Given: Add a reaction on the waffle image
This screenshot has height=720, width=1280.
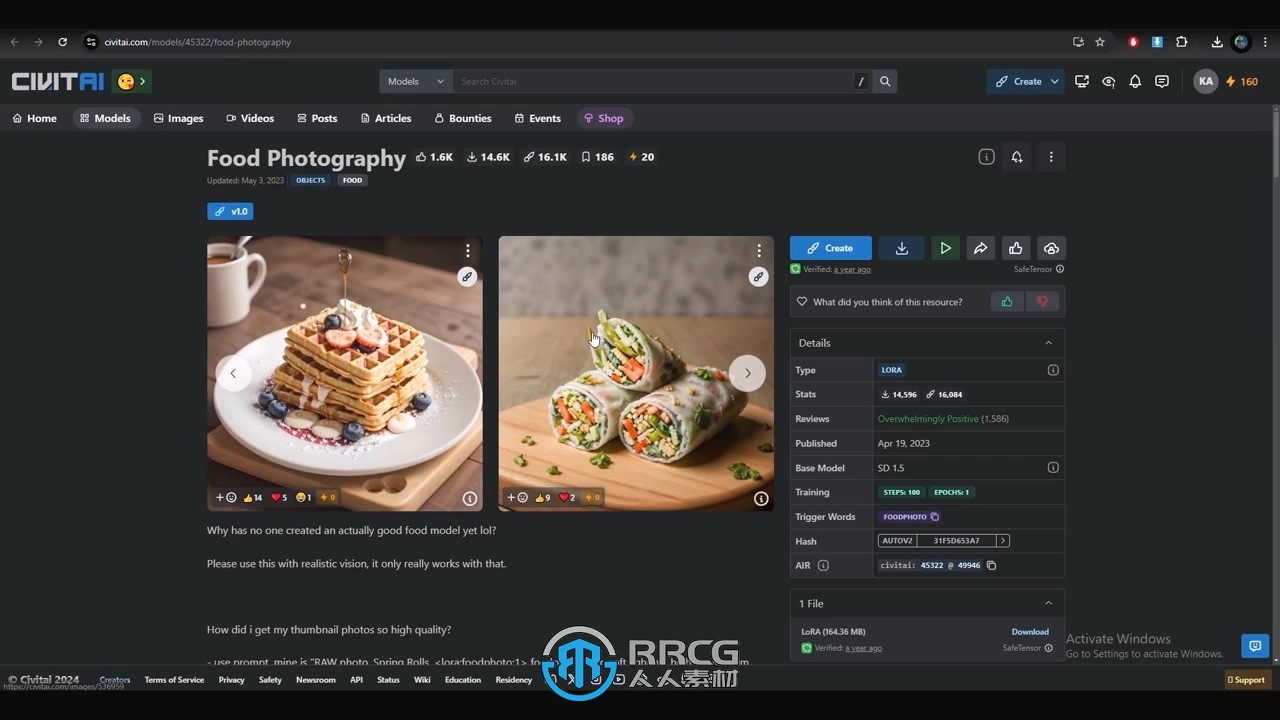Looking at the screenshot, I should click(226, 497).
